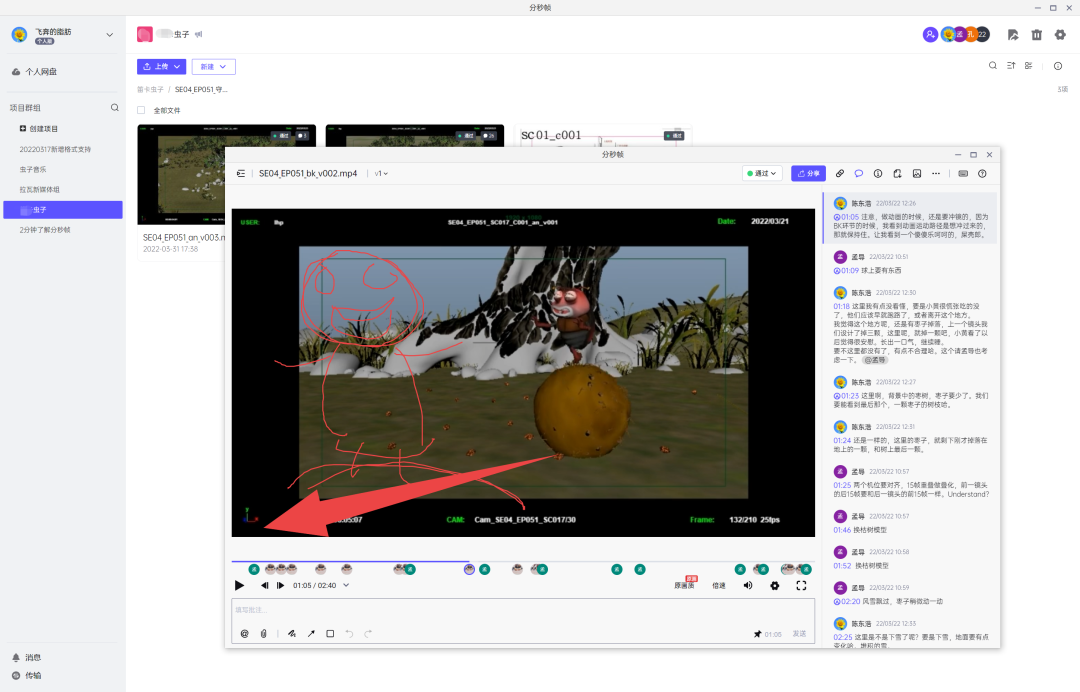Select the arrow annotation tool
Viewport: 1080px width, 692px height.
(311, 633)
